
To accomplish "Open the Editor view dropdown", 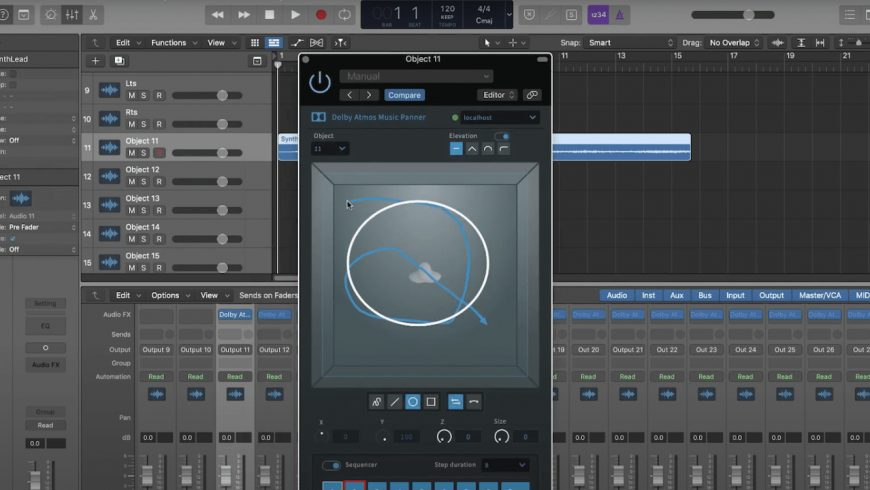I will point(497,95).
